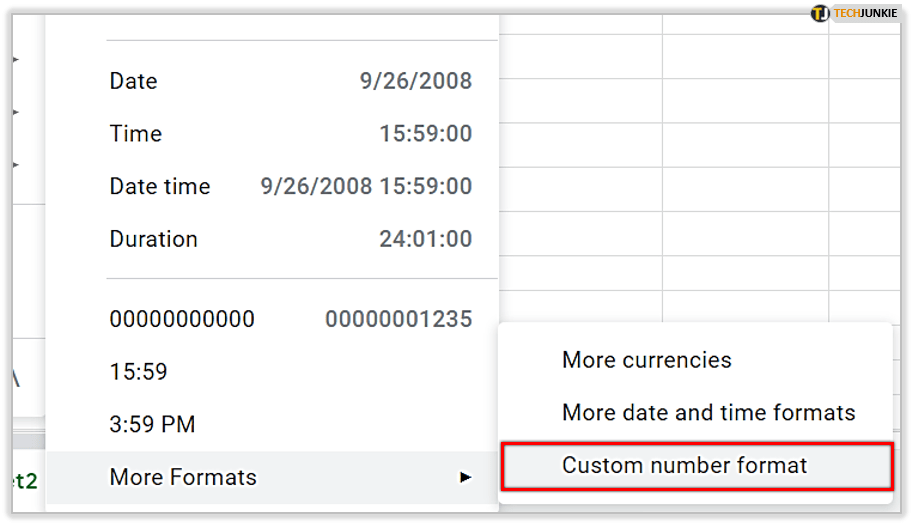Choose the Time format option
The image size is (913, 525).
pos(136,134)
